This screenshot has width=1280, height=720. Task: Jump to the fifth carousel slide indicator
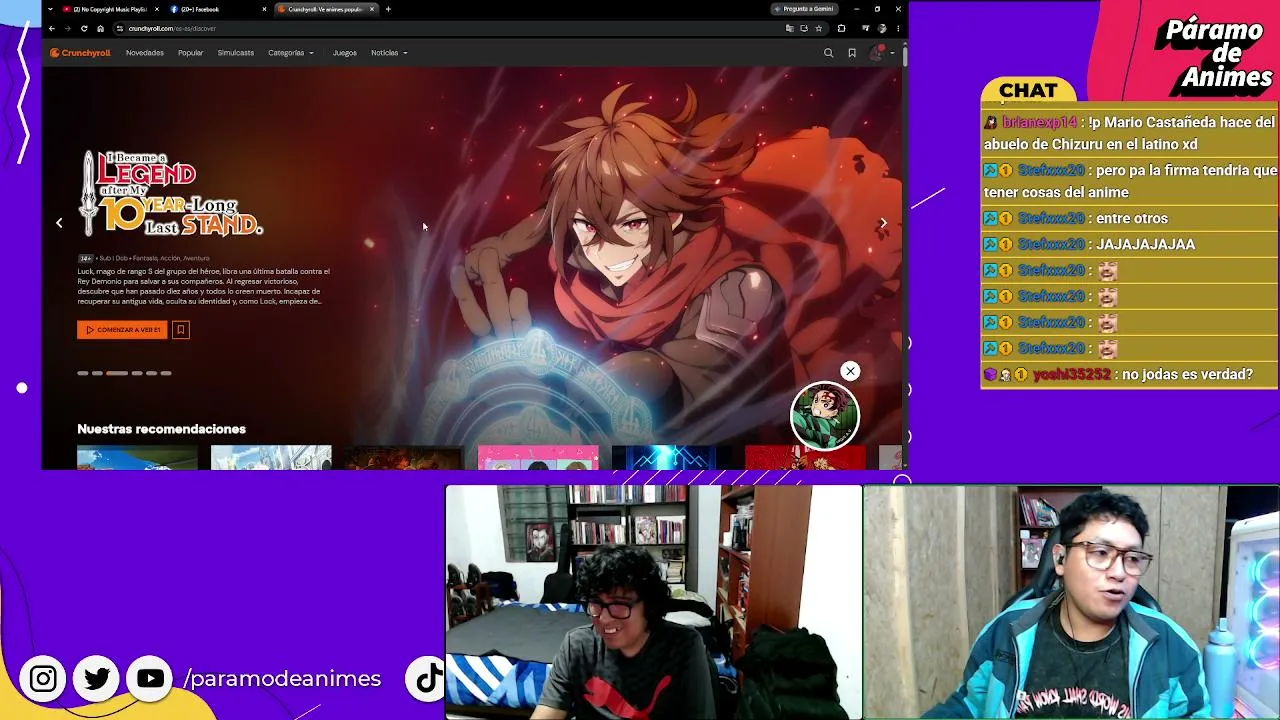coord(151,373)
